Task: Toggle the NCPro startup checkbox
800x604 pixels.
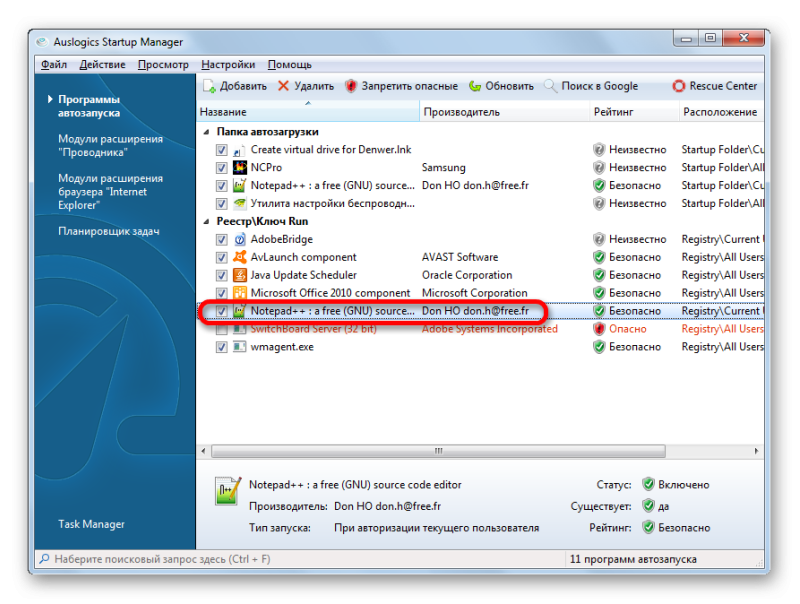Action: pos(221,168)
